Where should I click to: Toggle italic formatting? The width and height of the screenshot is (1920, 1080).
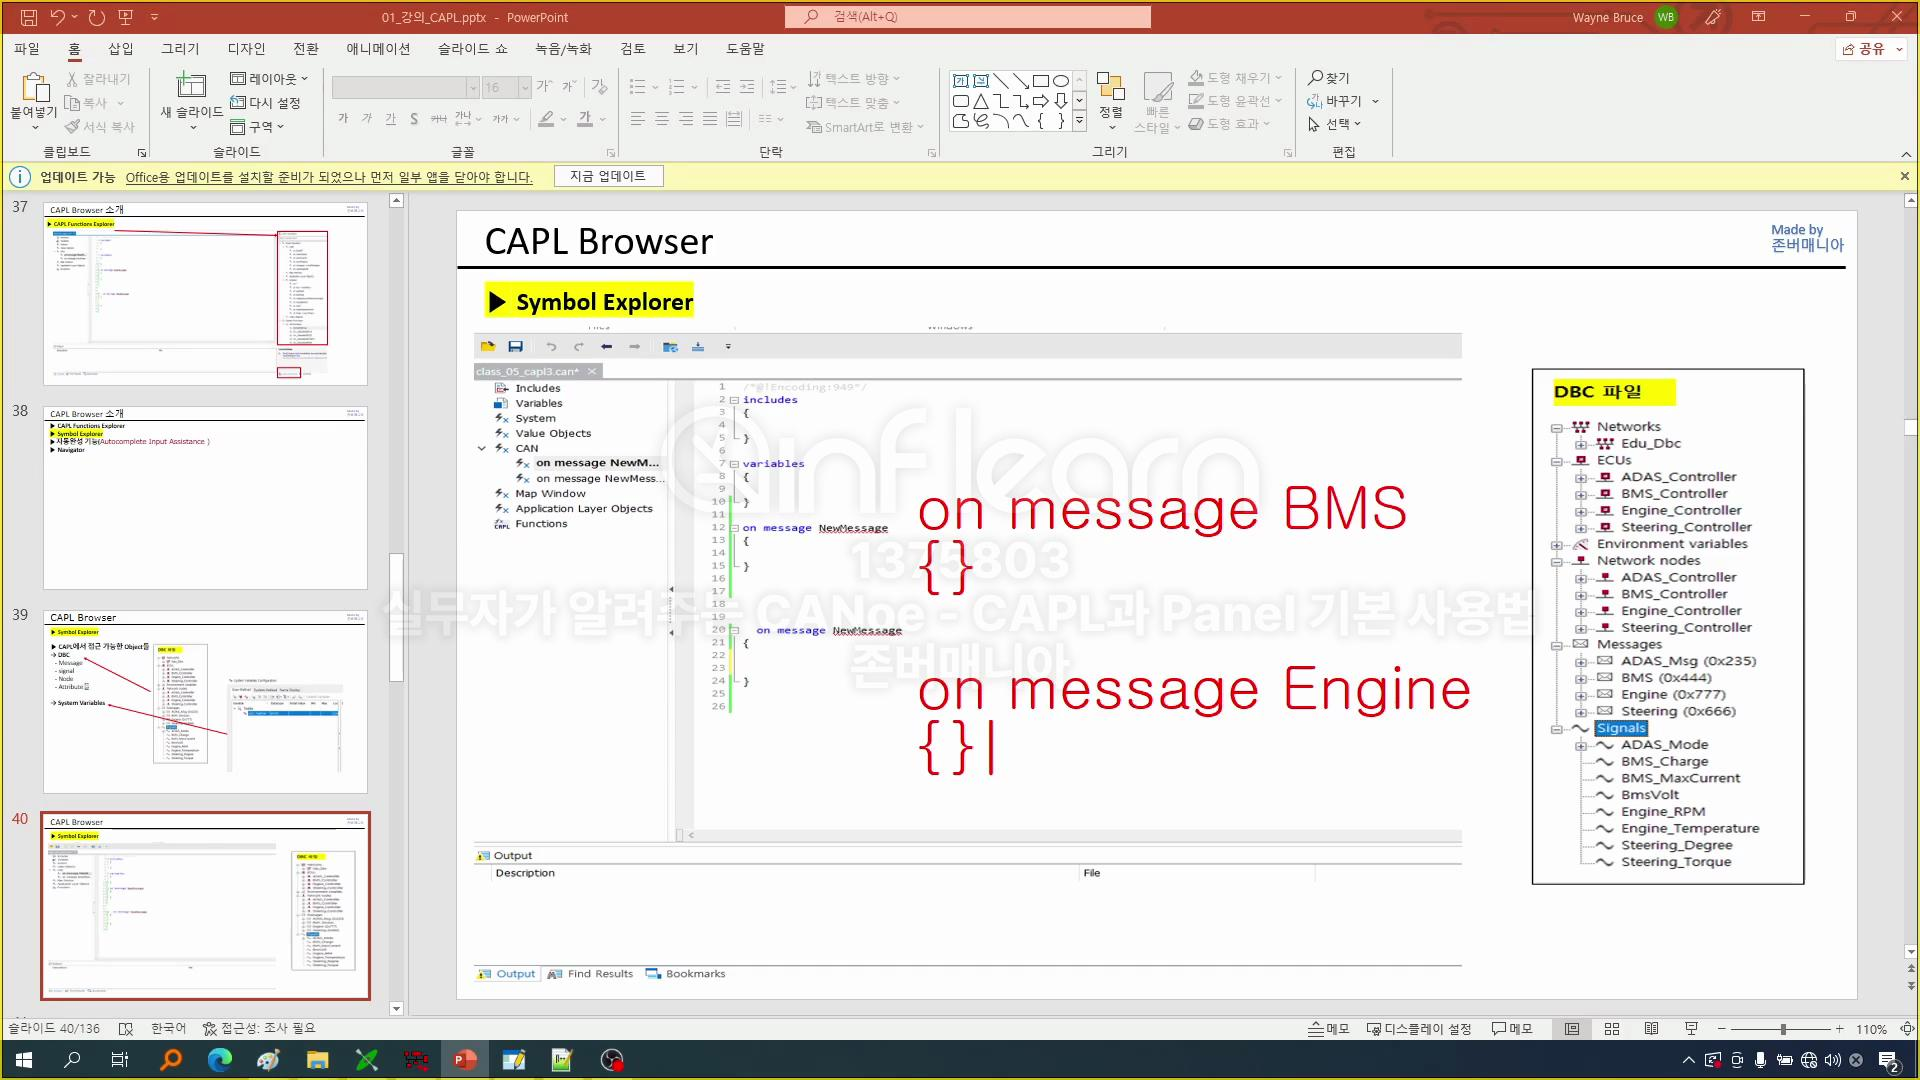367,119
